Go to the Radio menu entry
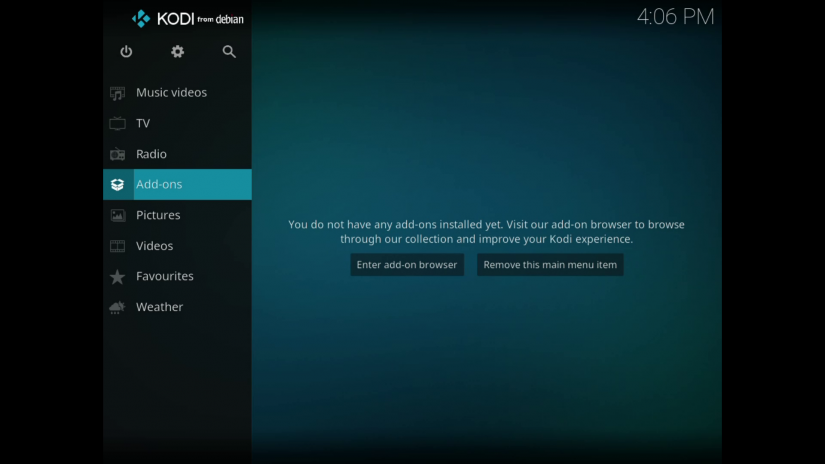The height and width of the screenshot is (464, 825). click(177, 154)
